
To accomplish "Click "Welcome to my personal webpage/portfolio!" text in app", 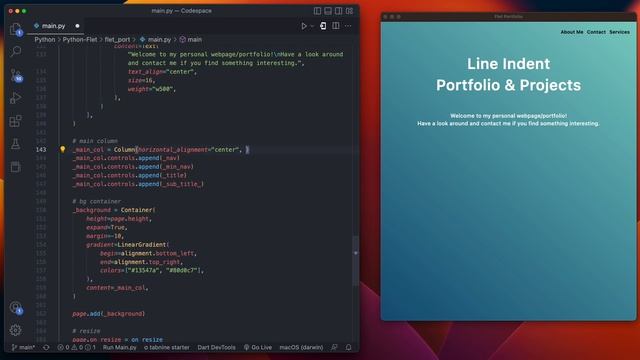I will [x=508, y=116].
